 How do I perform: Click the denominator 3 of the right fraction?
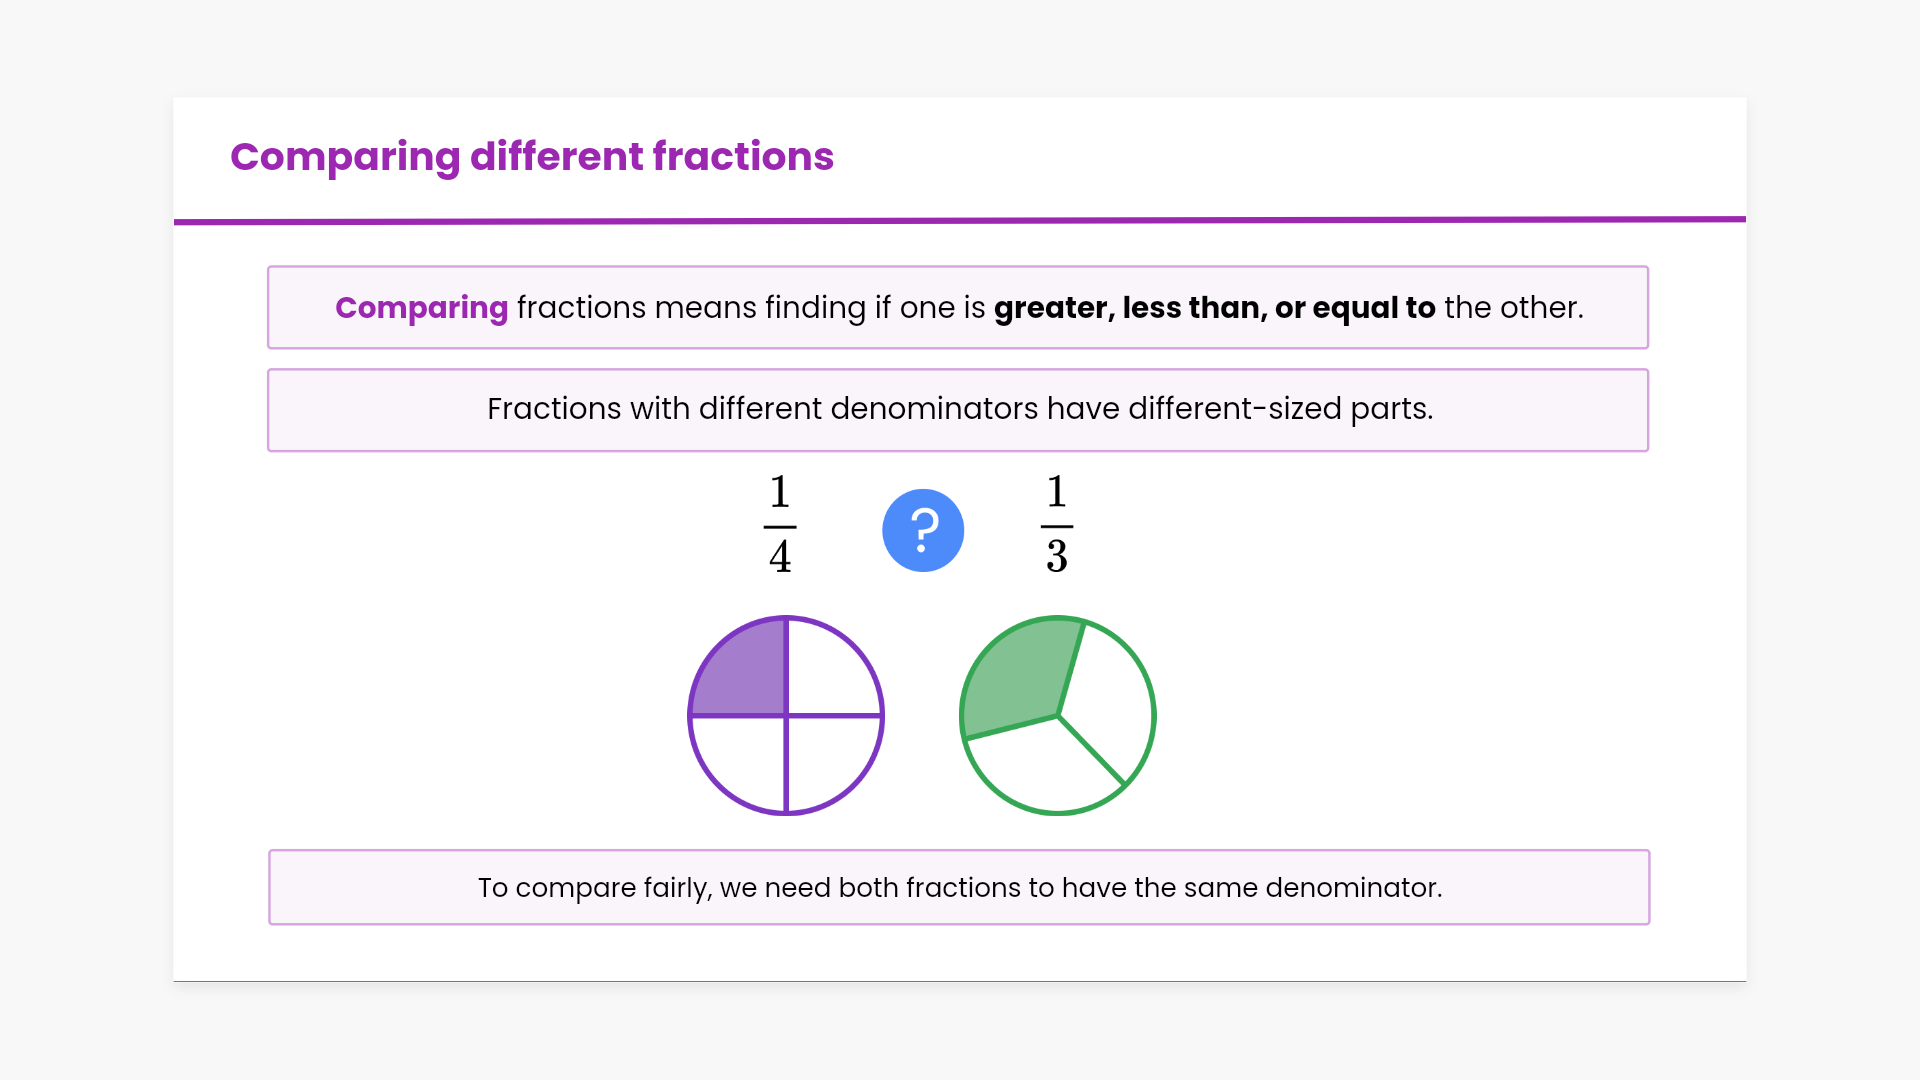click(x=1057, y=557)
